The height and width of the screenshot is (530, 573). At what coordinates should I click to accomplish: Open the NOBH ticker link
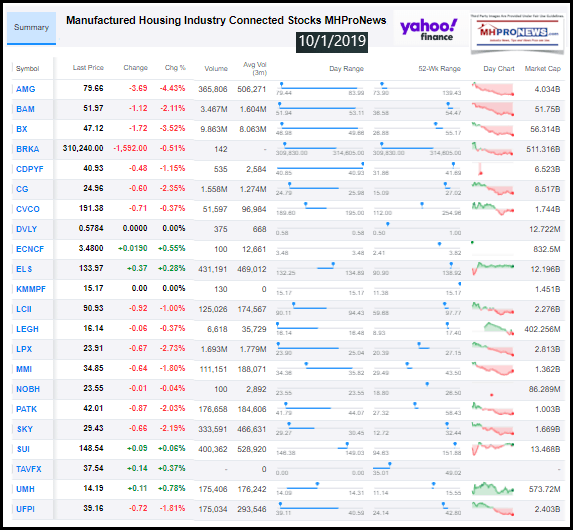point(28,389)
